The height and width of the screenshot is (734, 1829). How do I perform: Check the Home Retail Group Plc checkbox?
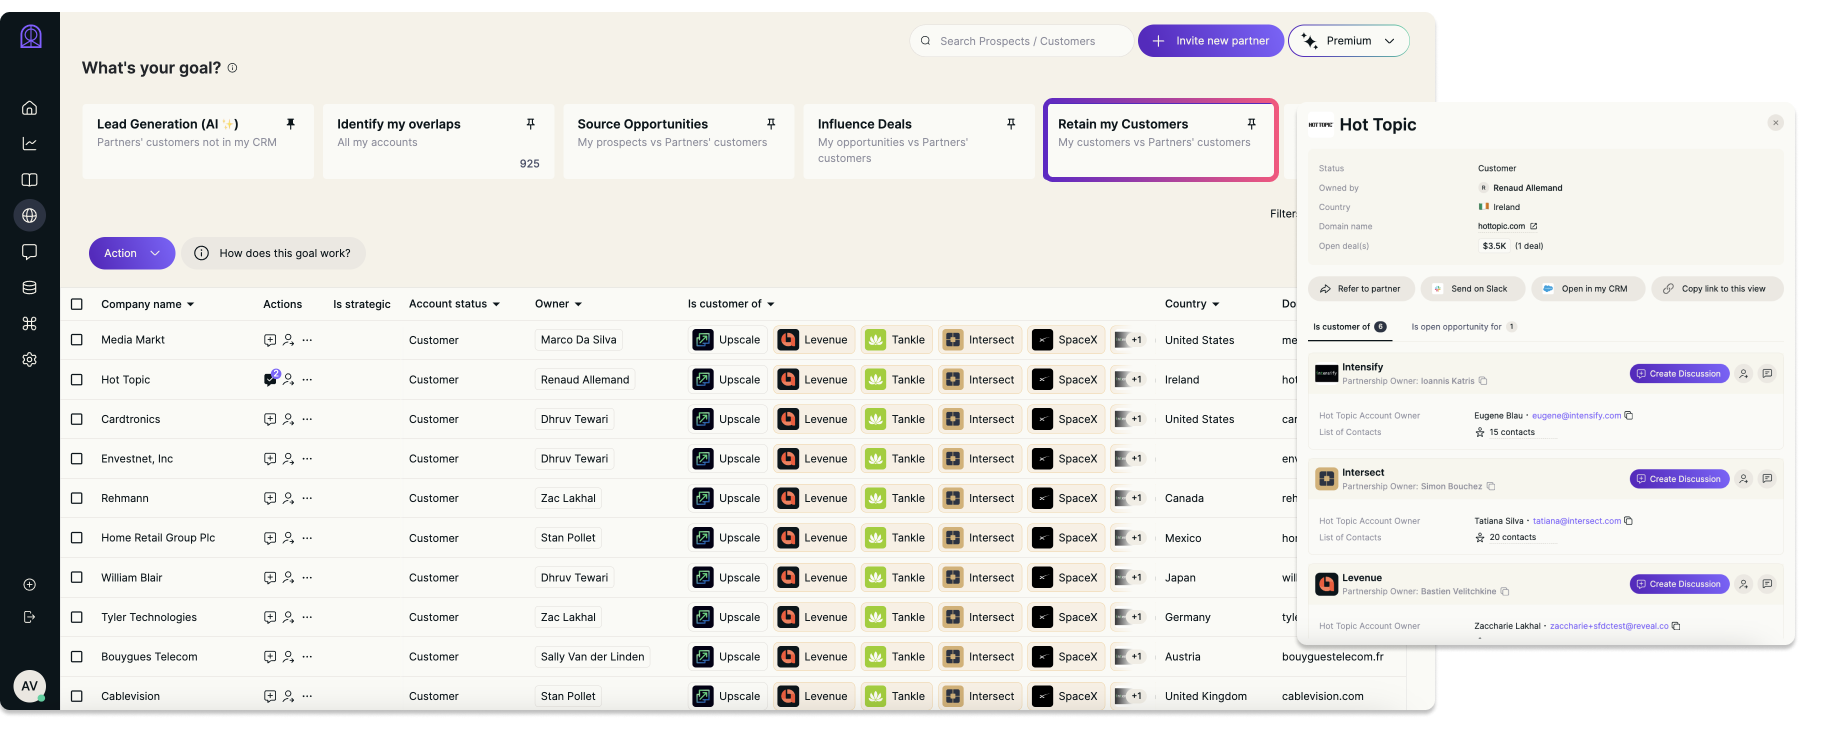click(77, 538)
